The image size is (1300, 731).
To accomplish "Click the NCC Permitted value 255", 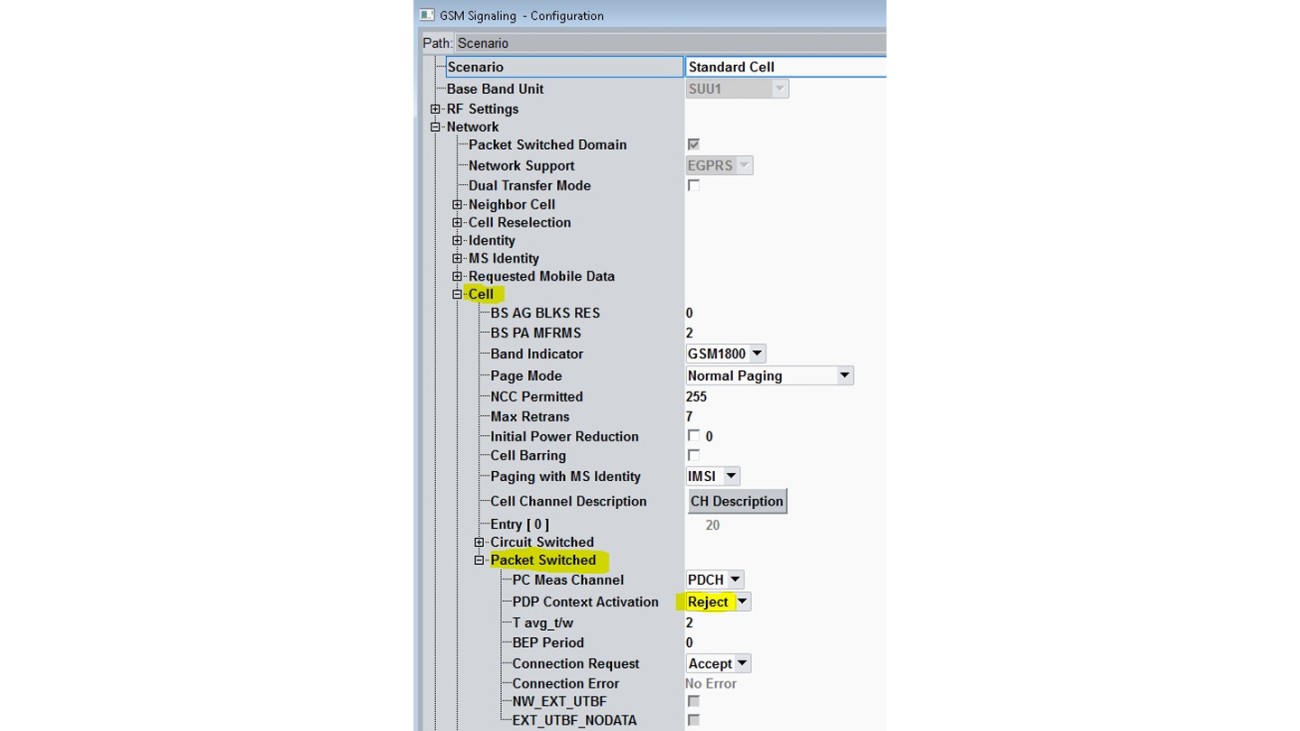I will click(696, 396).
